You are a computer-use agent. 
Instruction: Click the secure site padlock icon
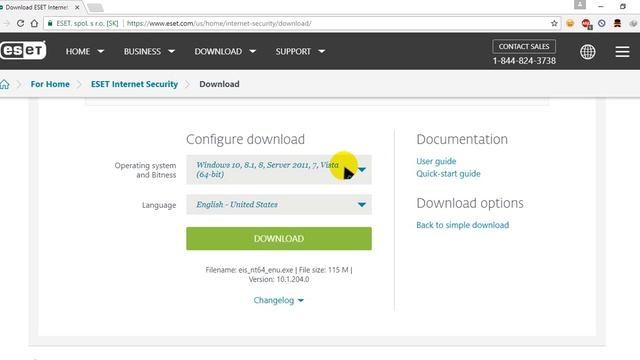click(50, 23)
